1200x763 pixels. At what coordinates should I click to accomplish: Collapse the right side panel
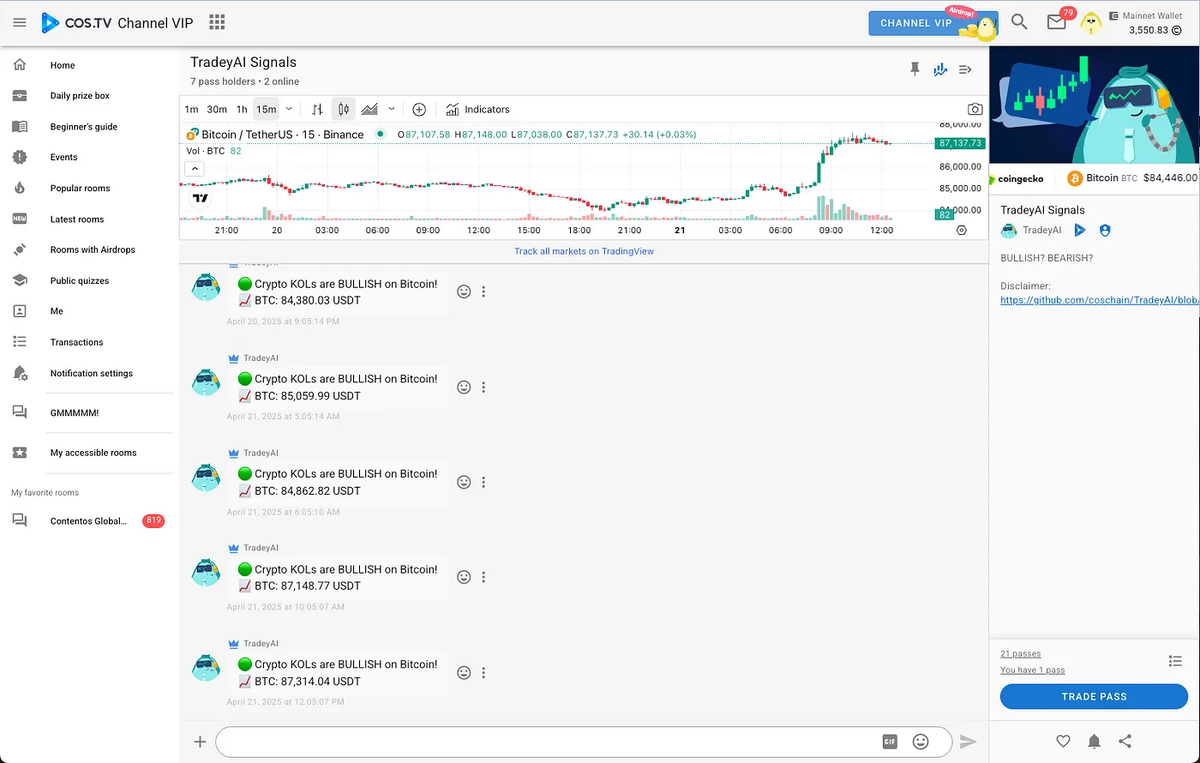pos(966,69)
